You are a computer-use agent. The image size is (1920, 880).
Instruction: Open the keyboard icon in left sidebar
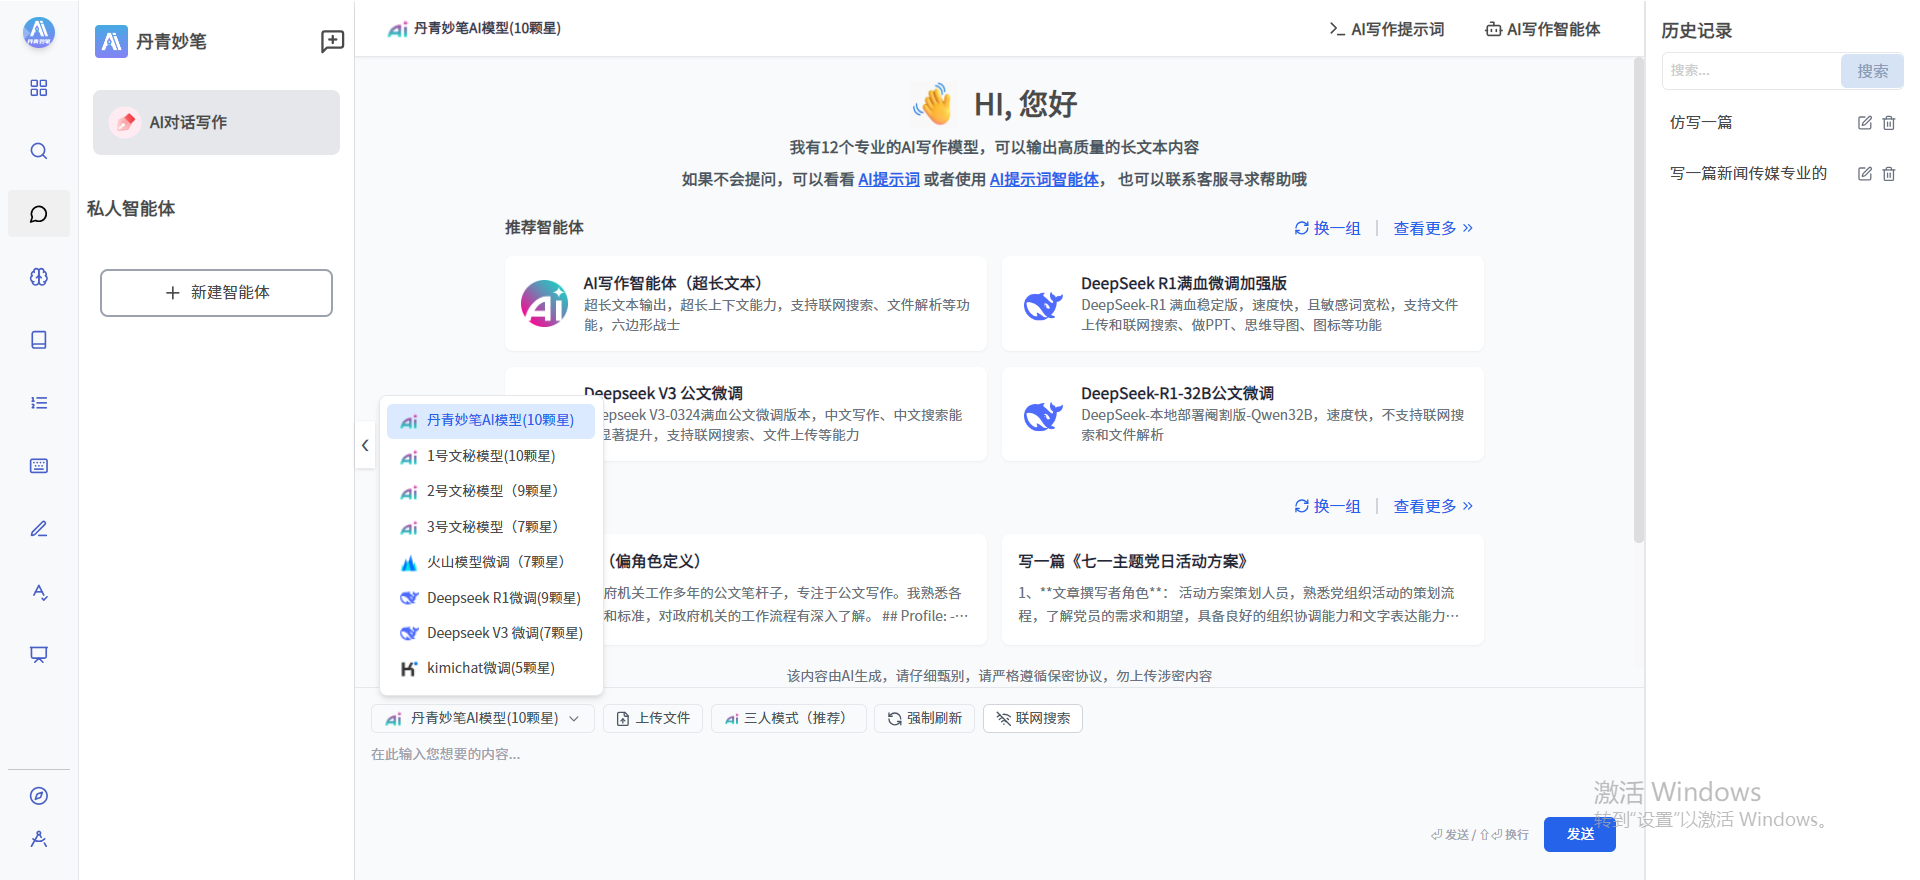pos(39,466)
